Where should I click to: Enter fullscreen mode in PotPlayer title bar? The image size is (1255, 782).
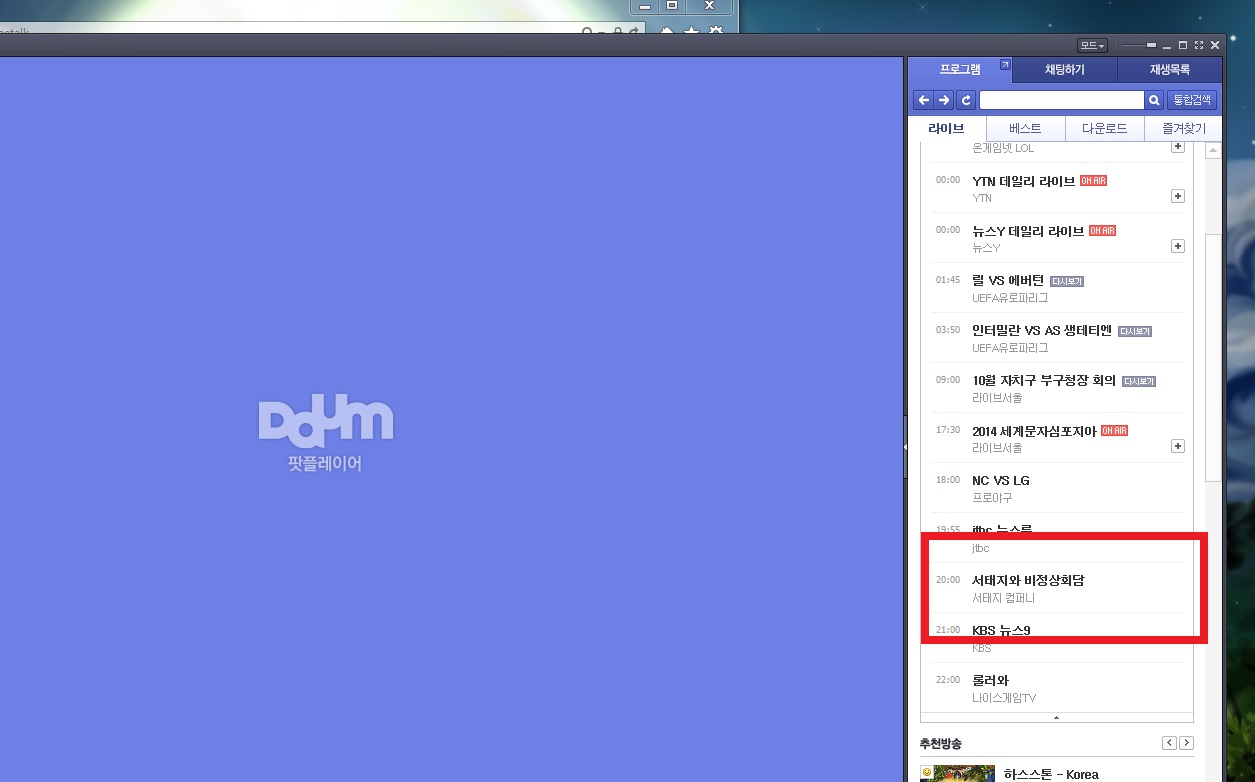click(1199, 46)
